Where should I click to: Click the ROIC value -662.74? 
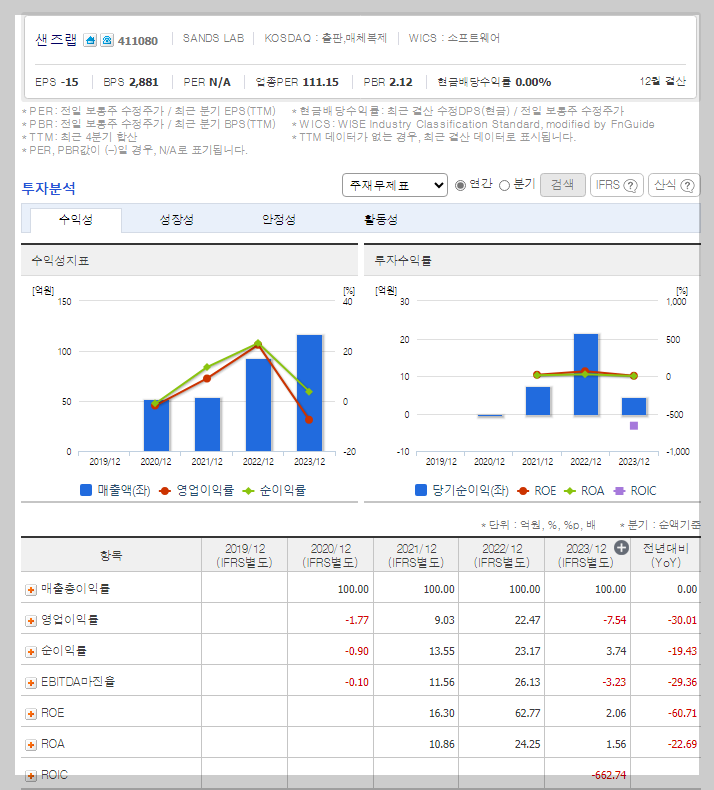609,775
